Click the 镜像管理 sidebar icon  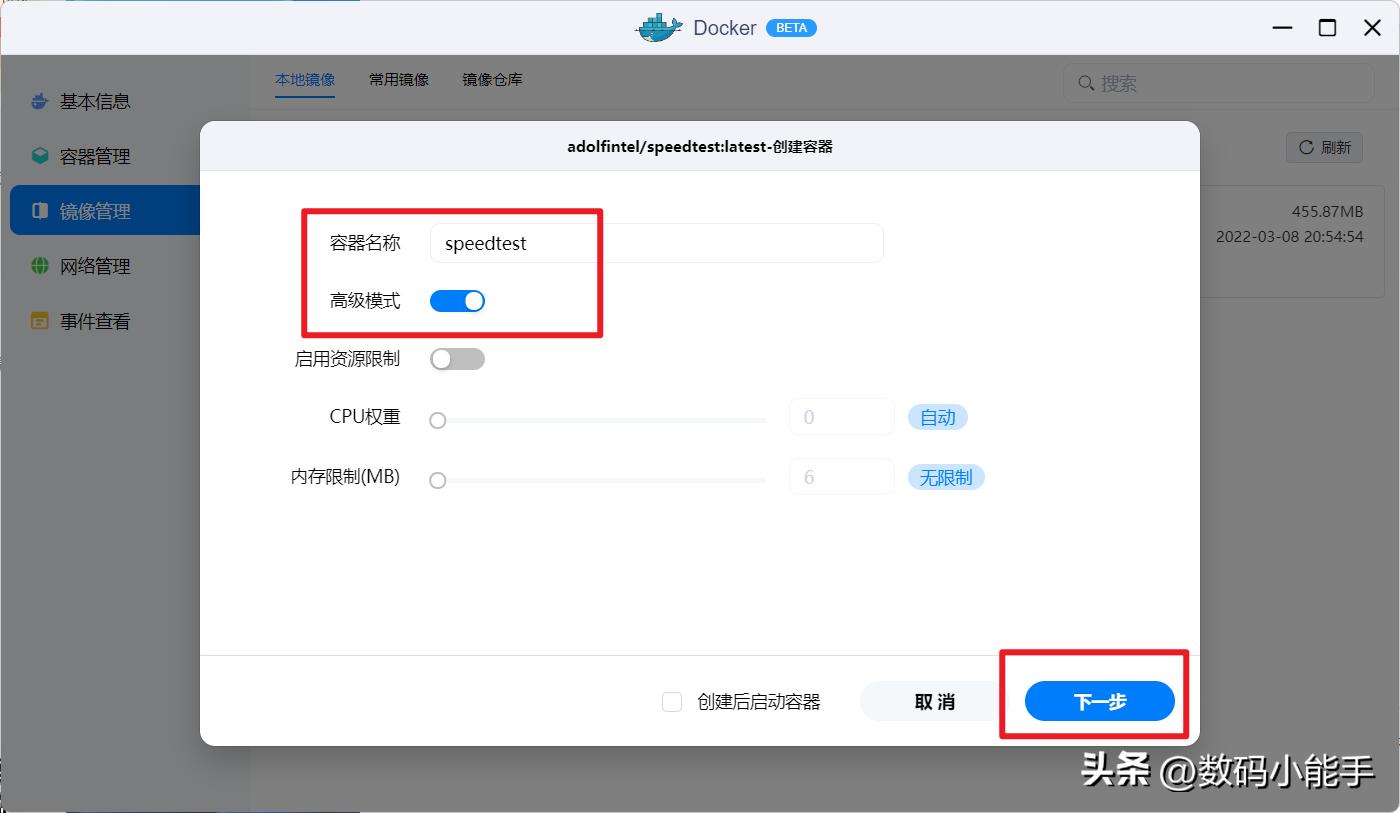(x=38, y=210)
